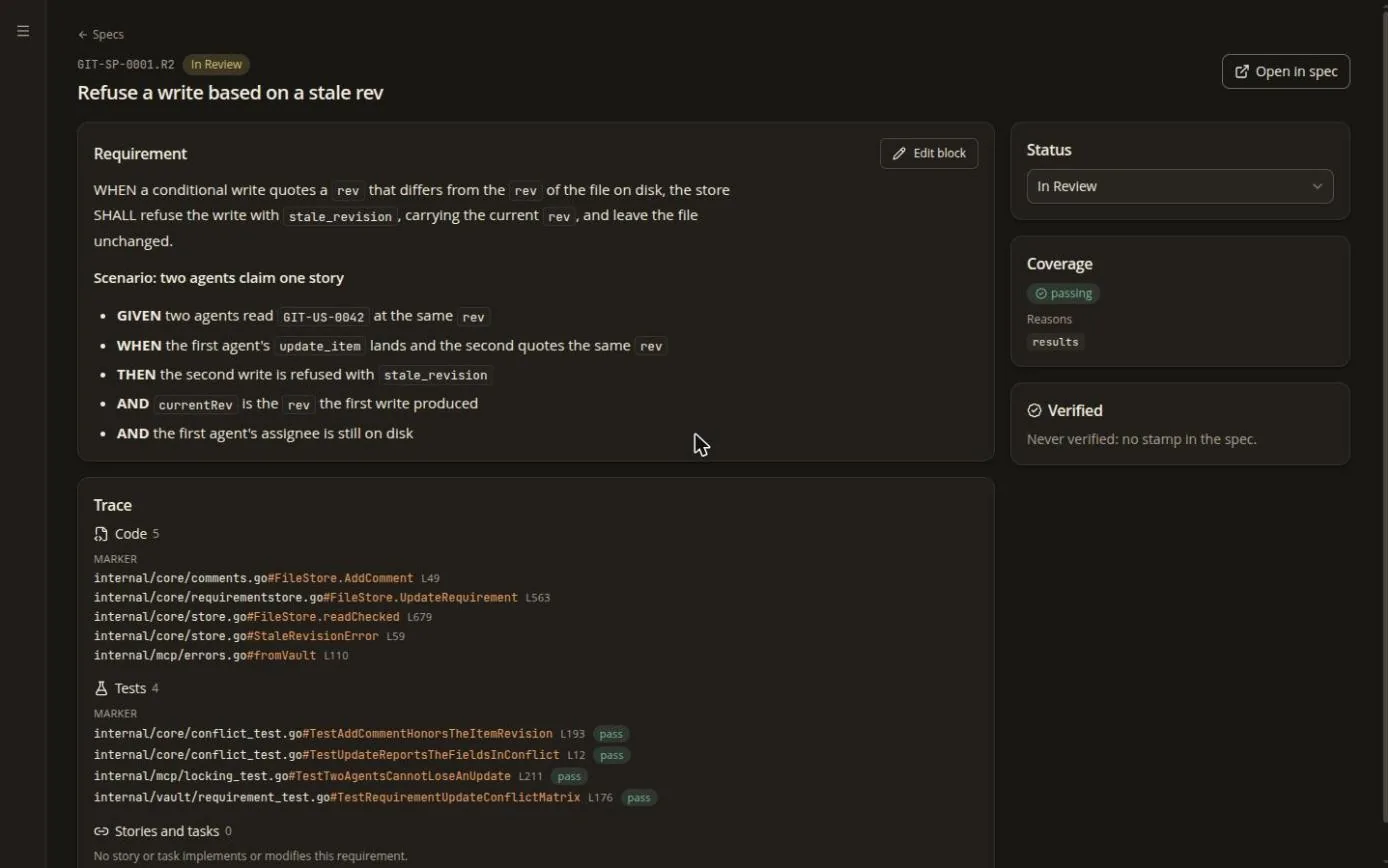Click the Verified check icon
The height and width of the screenshot is (868, 1388).
1034,411
